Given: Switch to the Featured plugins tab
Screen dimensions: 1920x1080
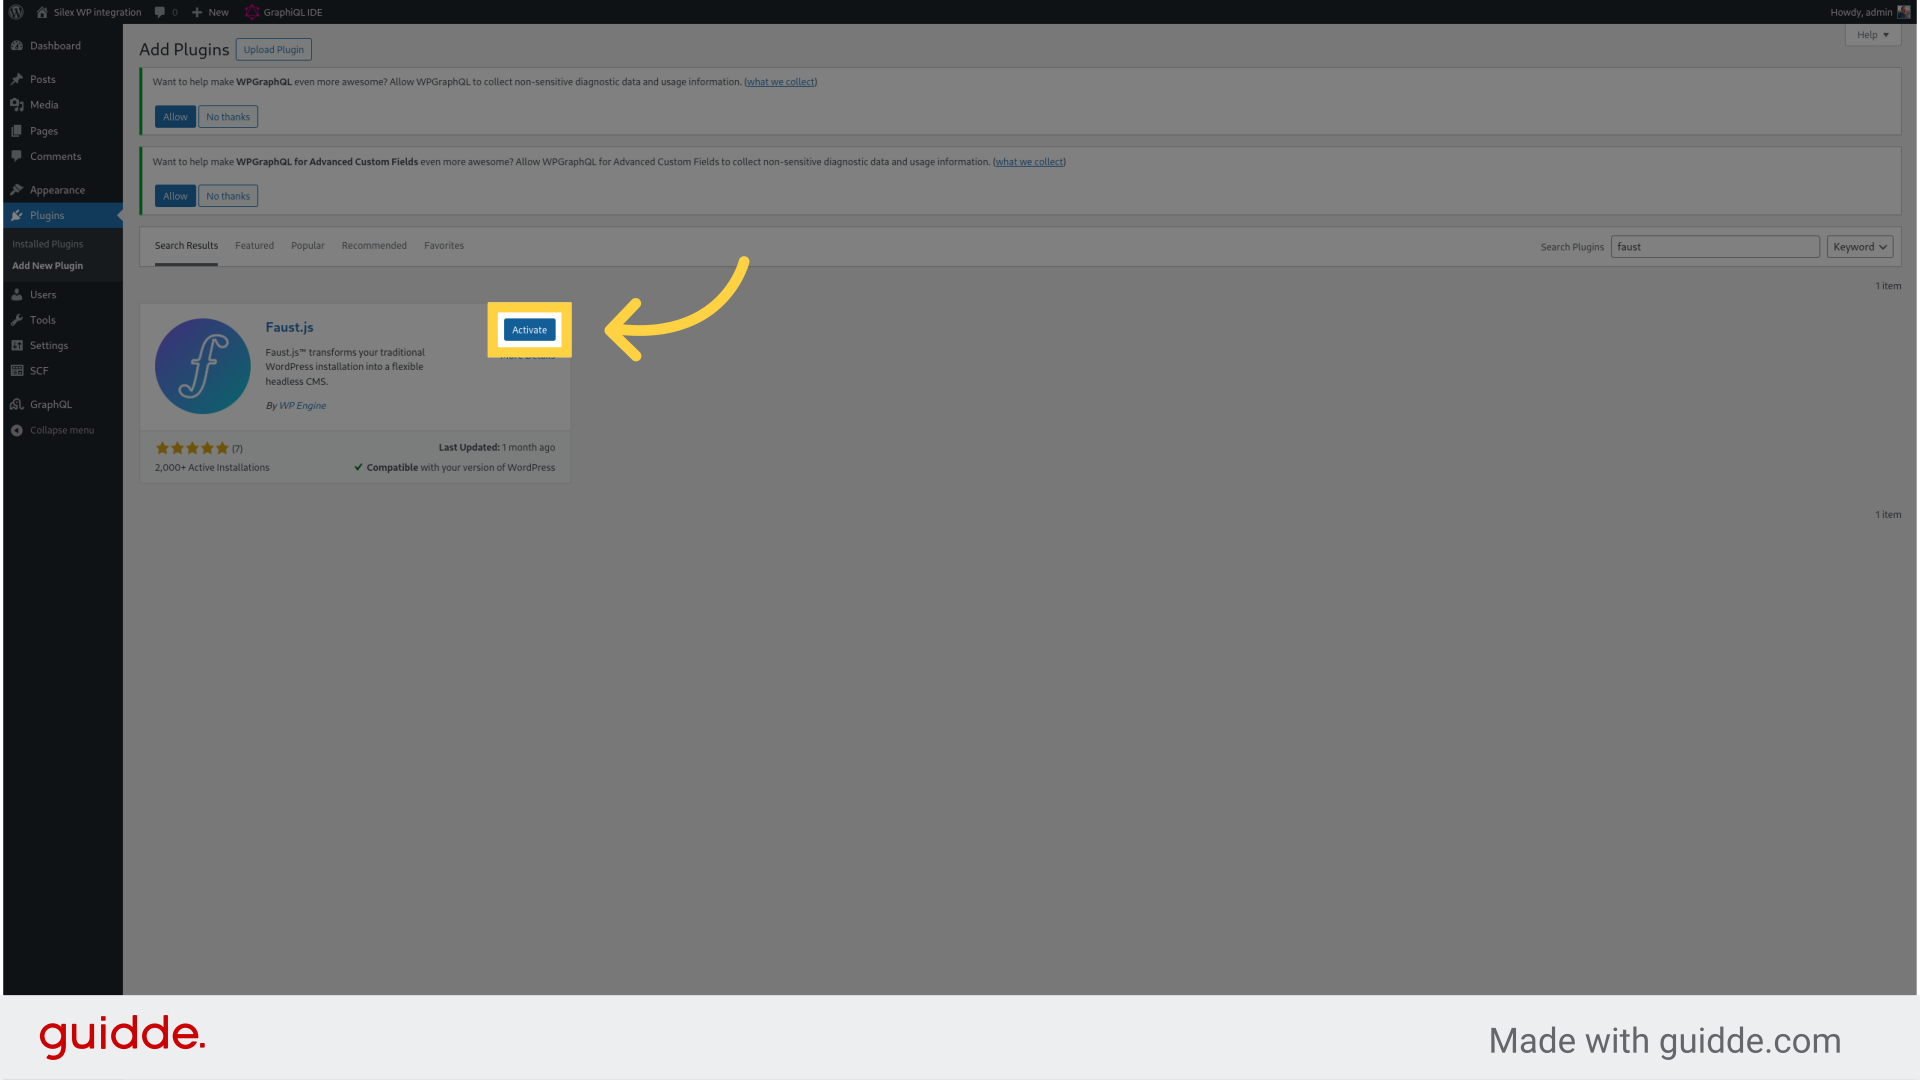Looking at the screenshot, I should coord(255,245).
